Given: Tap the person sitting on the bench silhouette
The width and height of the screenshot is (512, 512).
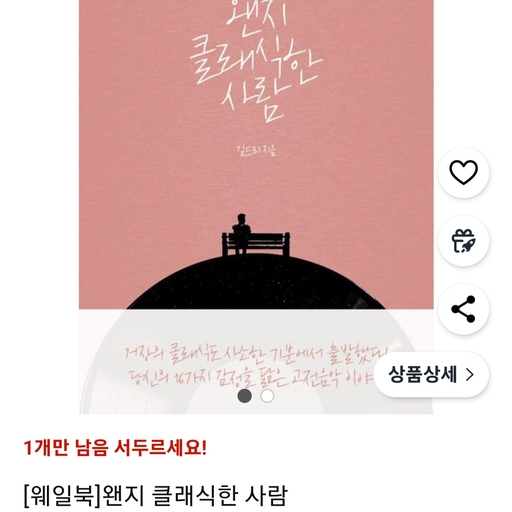Looking at the screenshot, I should point(242,233).
